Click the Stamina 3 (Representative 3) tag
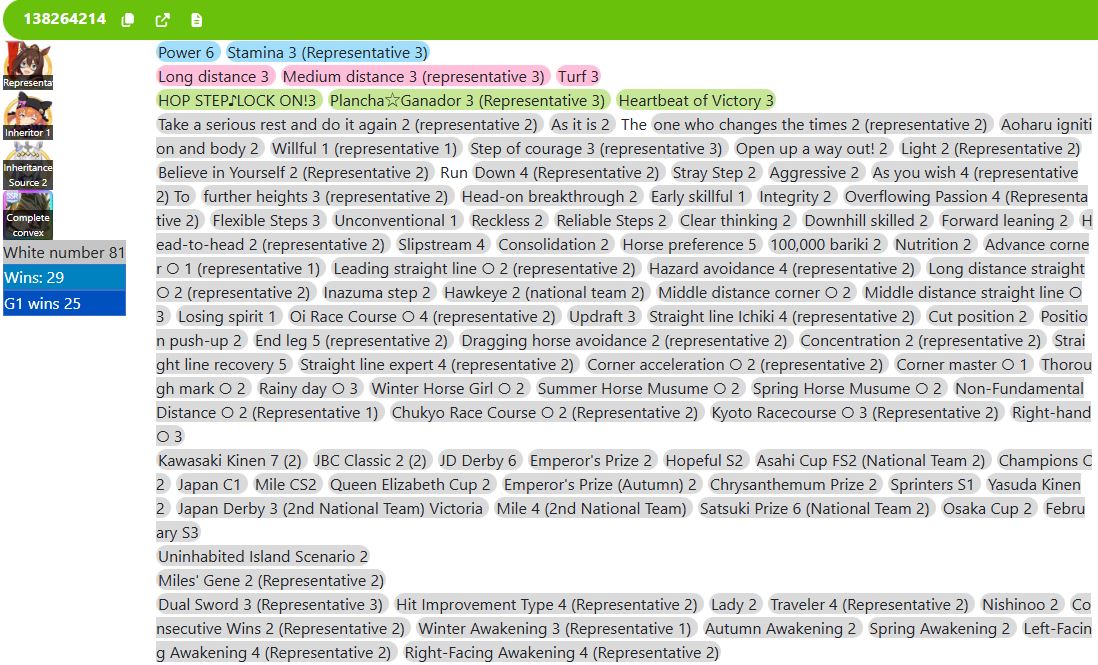 click(x=327, y=52)
